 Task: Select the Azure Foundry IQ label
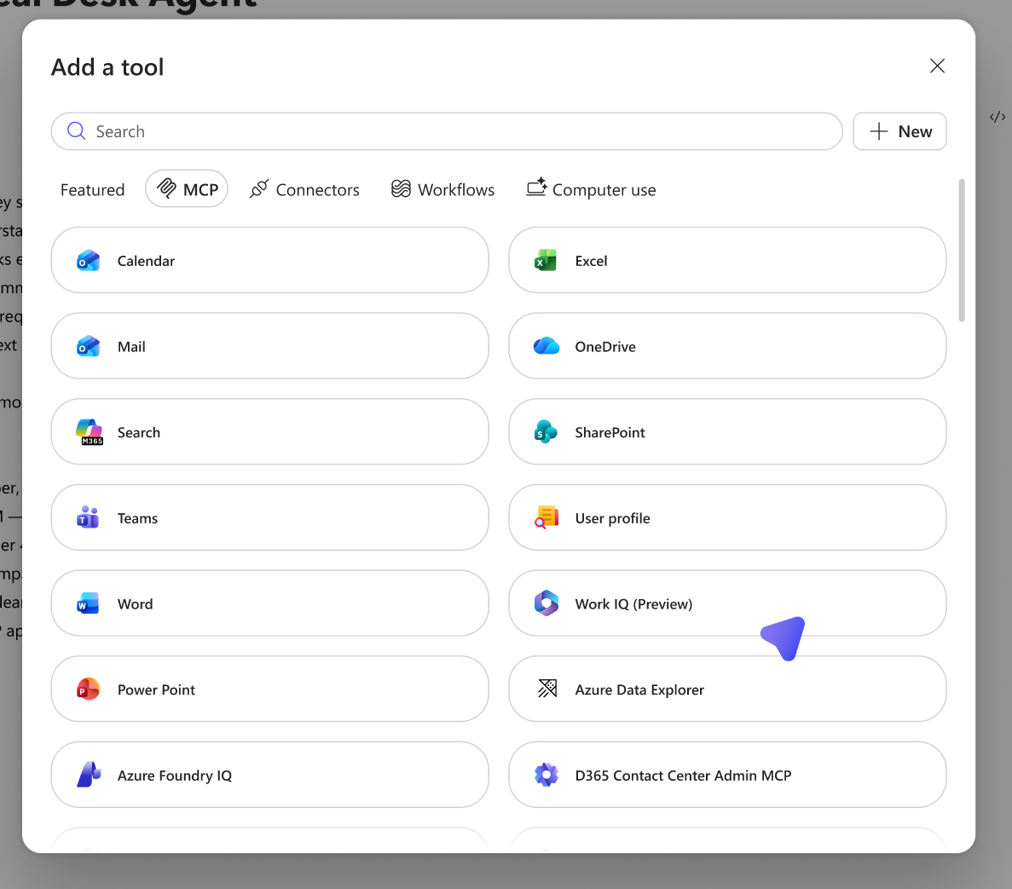[174, 775]
